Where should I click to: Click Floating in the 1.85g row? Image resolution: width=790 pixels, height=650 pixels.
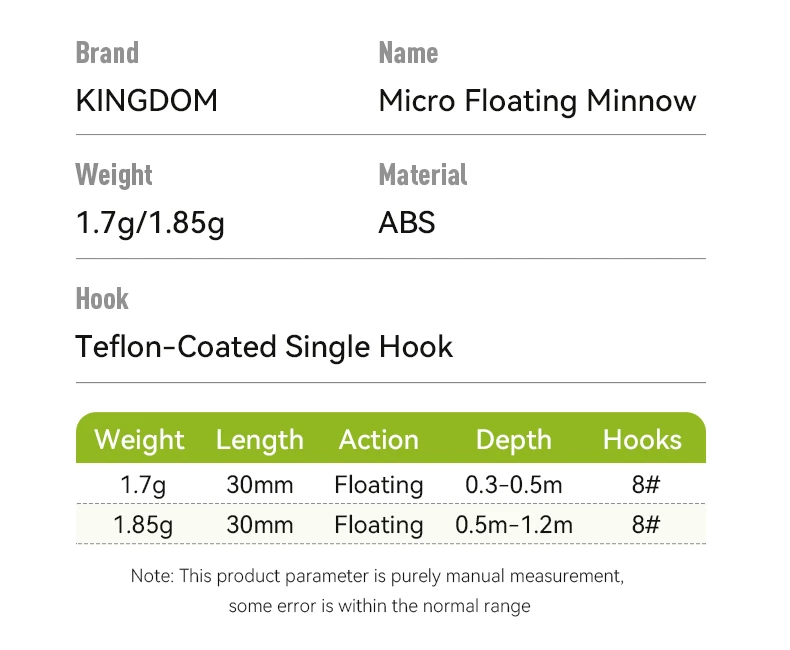click(x=379, y=525)
